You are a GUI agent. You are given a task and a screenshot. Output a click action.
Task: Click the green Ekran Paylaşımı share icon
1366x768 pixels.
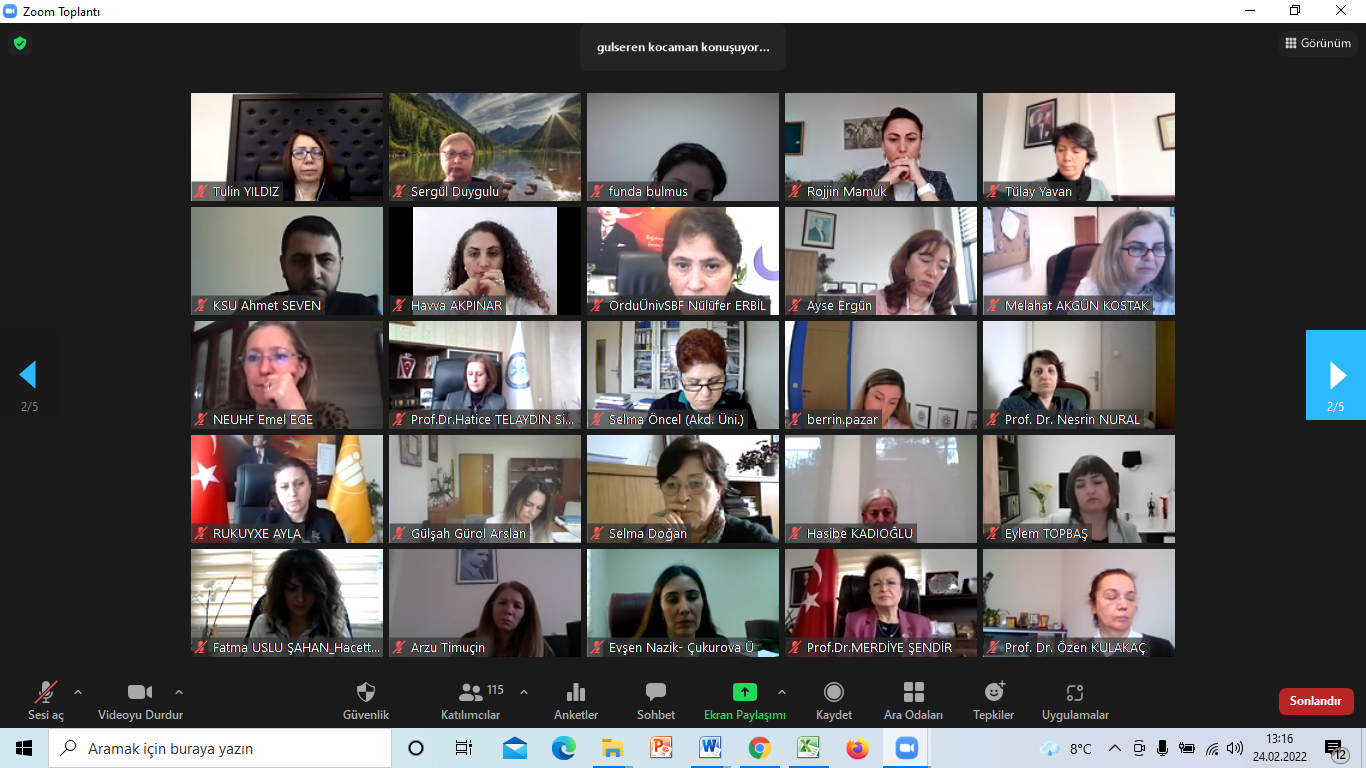tap(745, 692)
